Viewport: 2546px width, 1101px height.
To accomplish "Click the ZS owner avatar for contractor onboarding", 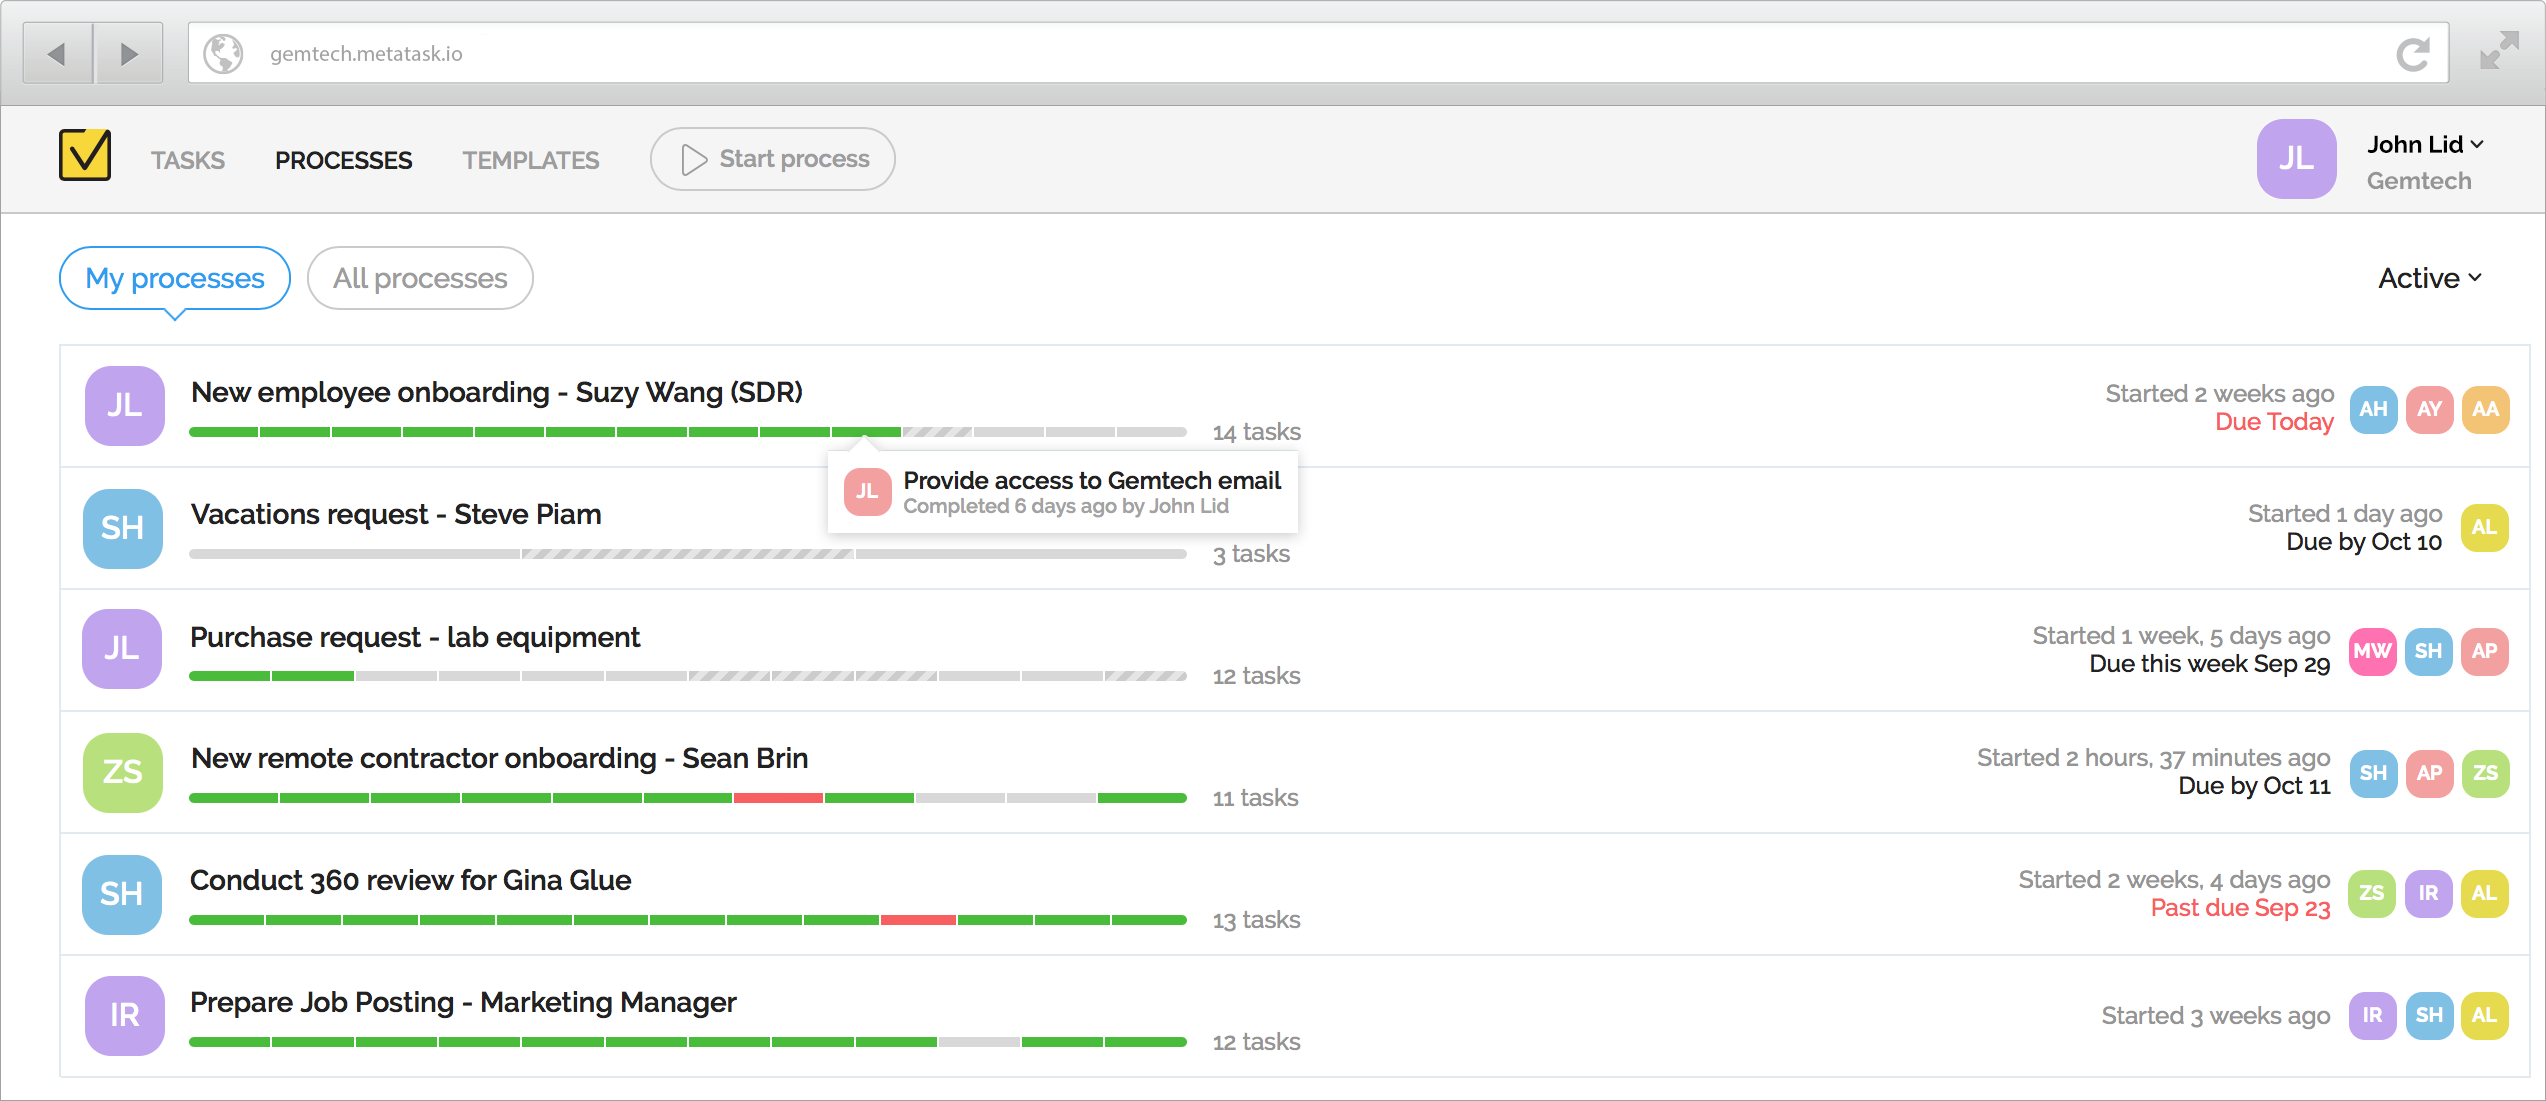I will [123, 772].
